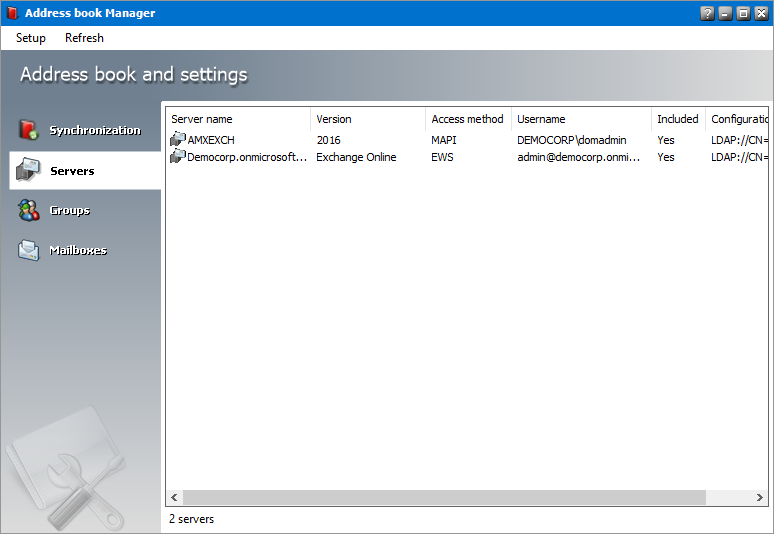Click the Included column header
Image resolution: width=774 pixels, height=534 pixels.
click(x=677, y=119)
